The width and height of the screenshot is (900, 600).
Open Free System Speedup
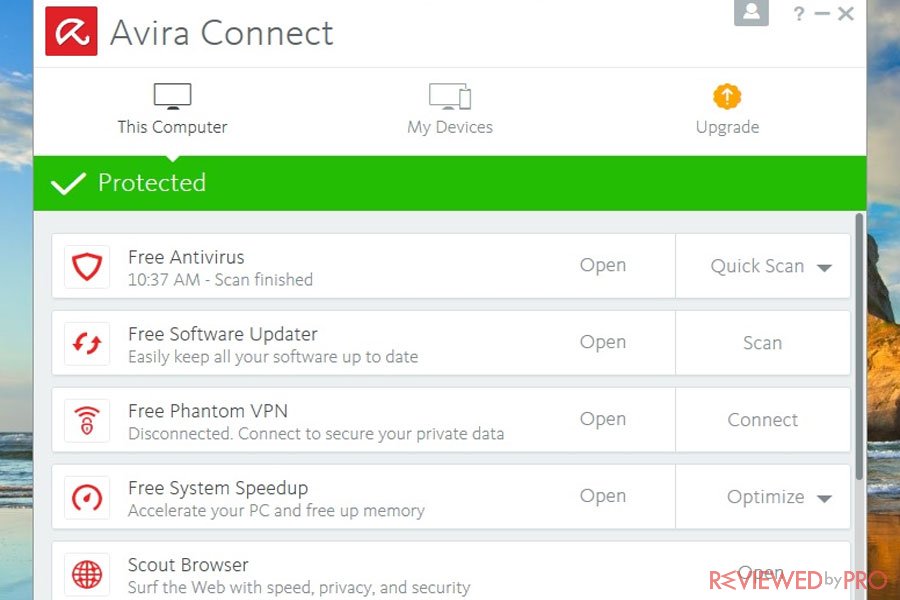click(x=603, y=496)
